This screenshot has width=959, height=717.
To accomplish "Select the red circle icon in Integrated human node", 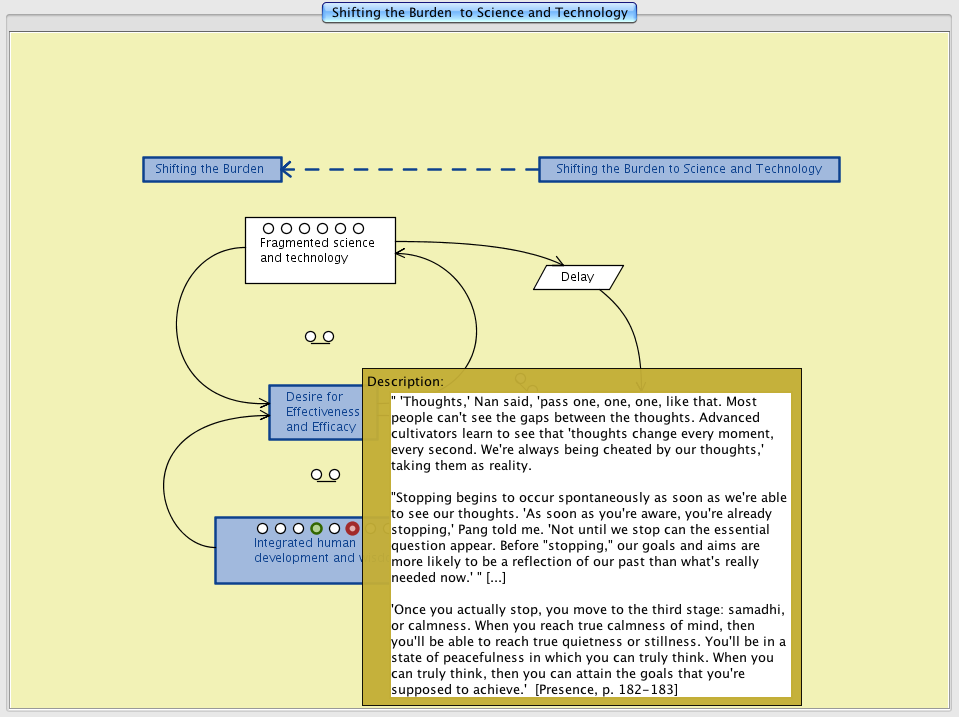I will (352, 528).
